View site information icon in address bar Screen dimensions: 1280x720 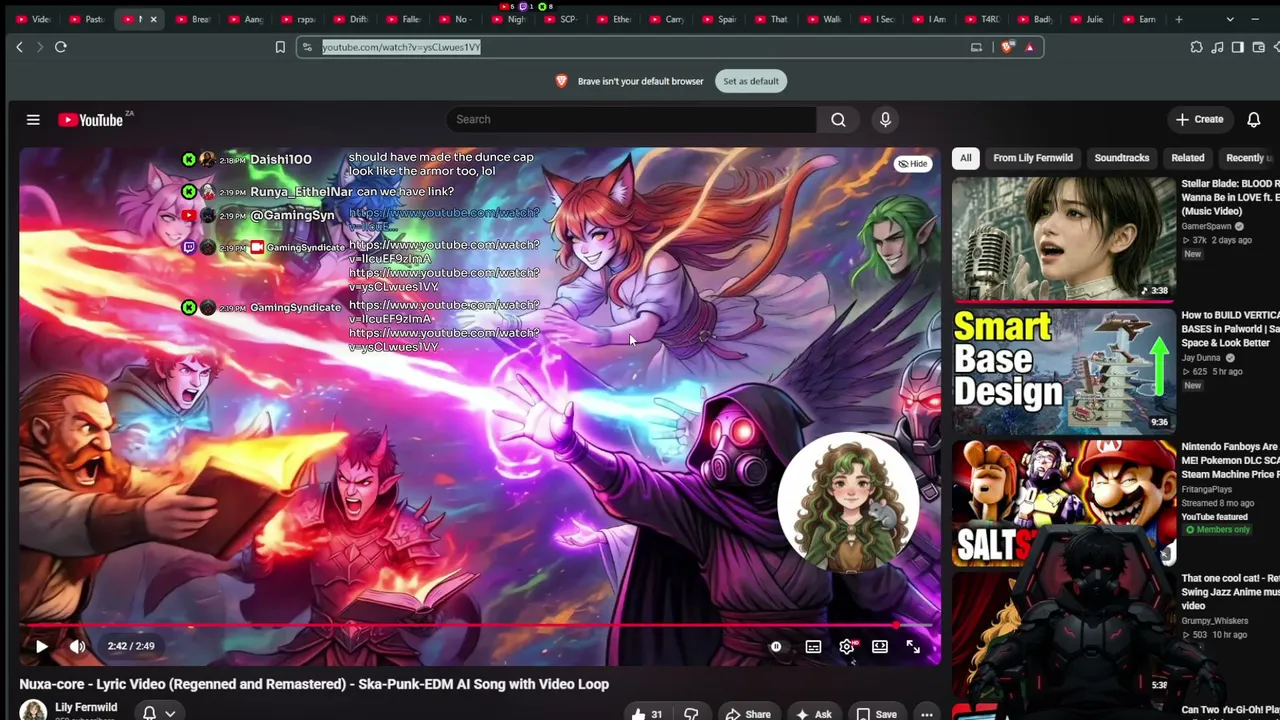(307, 47)
